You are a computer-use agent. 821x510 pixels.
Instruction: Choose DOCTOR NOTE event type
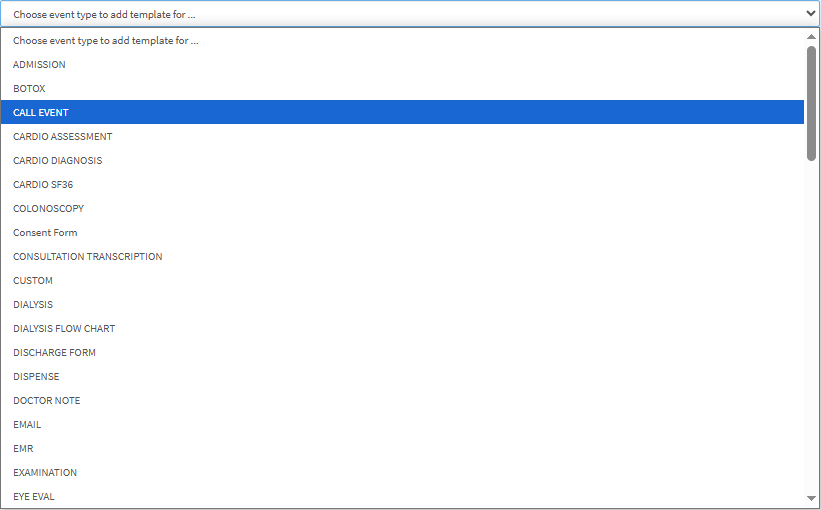pyautogui.click(x=402, y=401)
